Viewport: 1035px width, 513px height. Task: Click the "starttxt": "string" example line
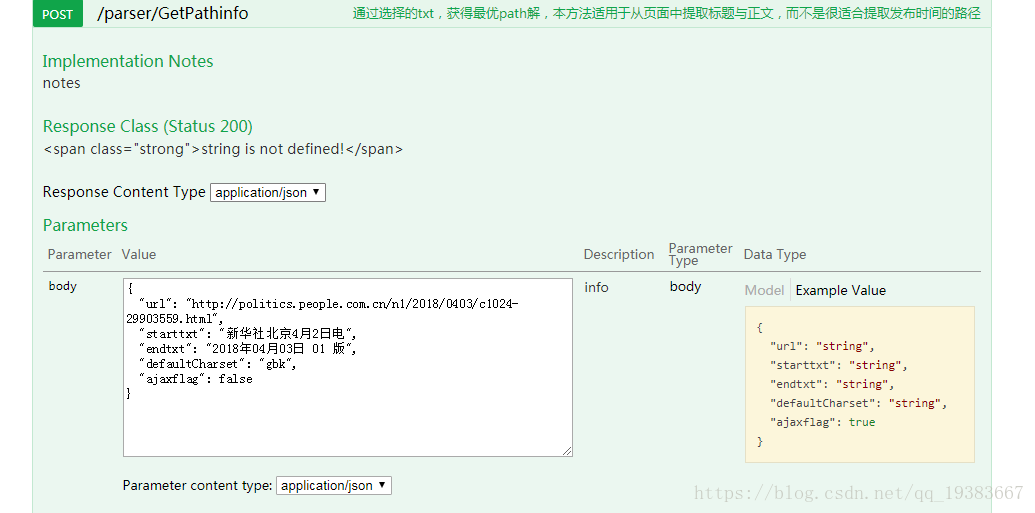click(x=839, y=365)
